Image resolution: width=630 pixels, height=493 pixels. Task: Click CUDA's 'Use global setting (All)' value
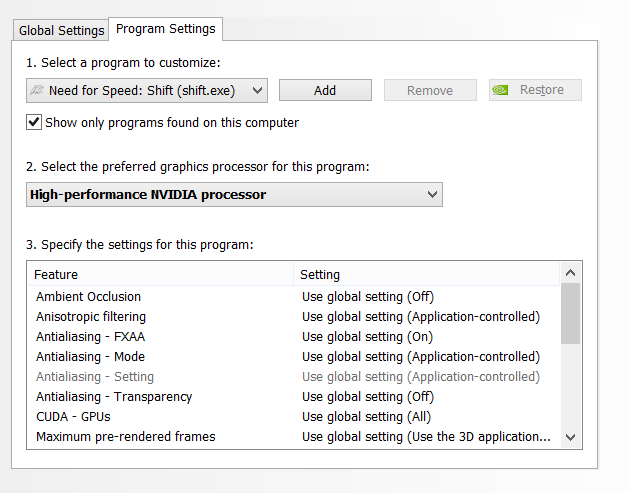(366, 417)
